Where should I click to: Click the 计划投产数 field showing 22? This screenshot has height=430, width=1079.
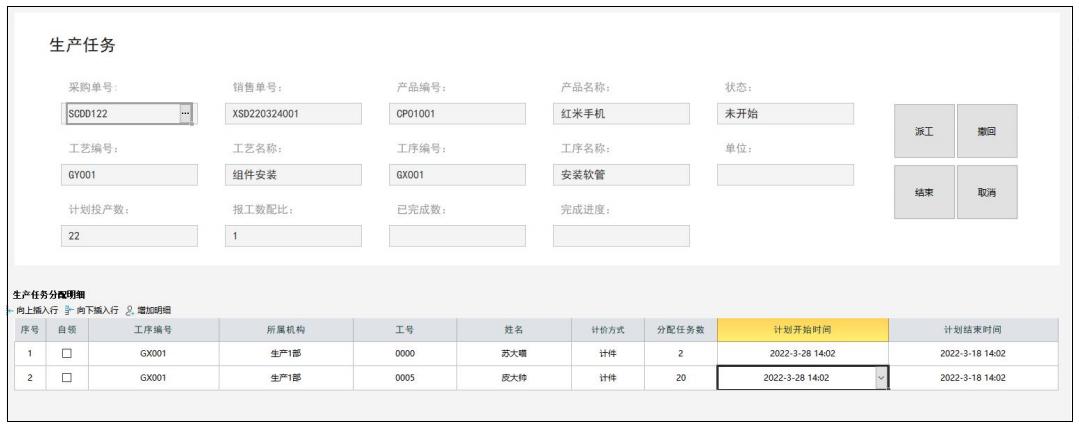(129, 236)
